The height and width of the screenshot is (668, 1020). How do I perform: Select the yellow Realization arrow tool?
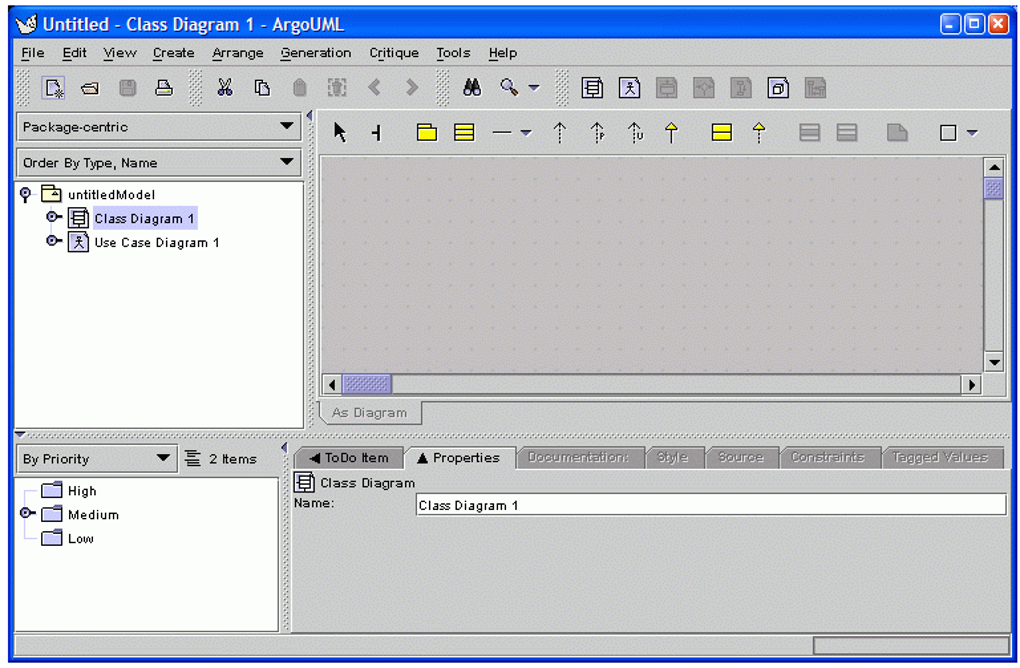[x=671, y=133]
